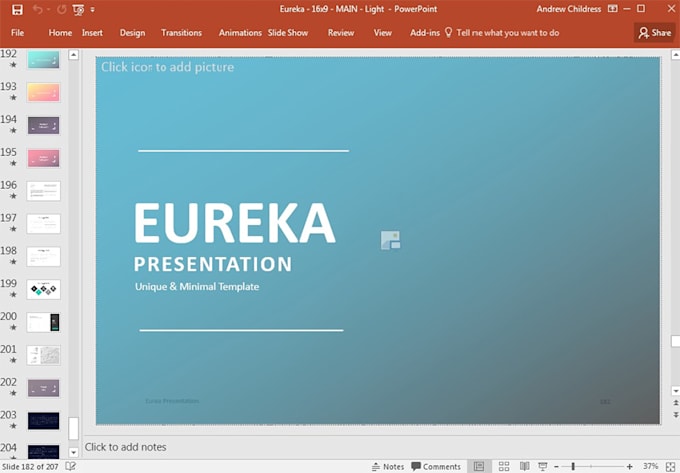This screenshot has width=680, height=473.
Task: Click the Redo icon in title bar
Action: click(62, 10)
